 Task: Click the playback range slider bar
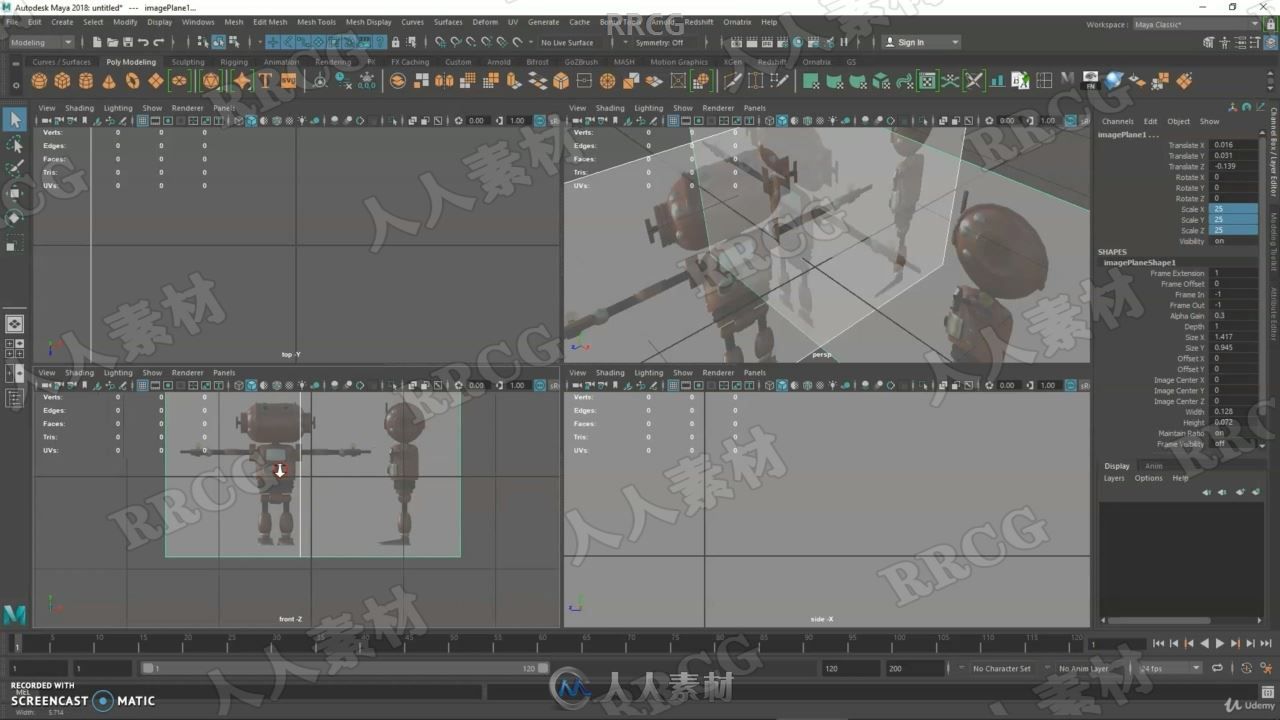pos(345,668)
